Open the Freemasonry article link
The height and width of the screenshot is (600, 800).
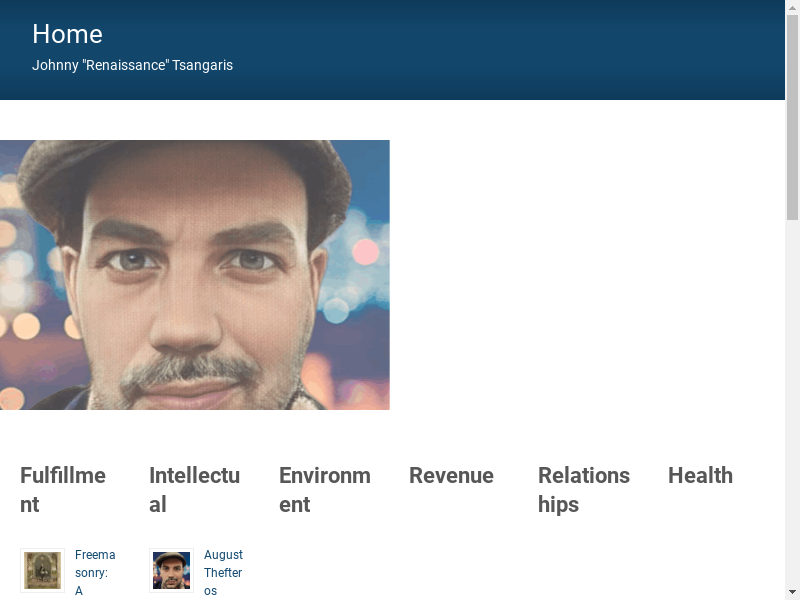coord(95,572)
